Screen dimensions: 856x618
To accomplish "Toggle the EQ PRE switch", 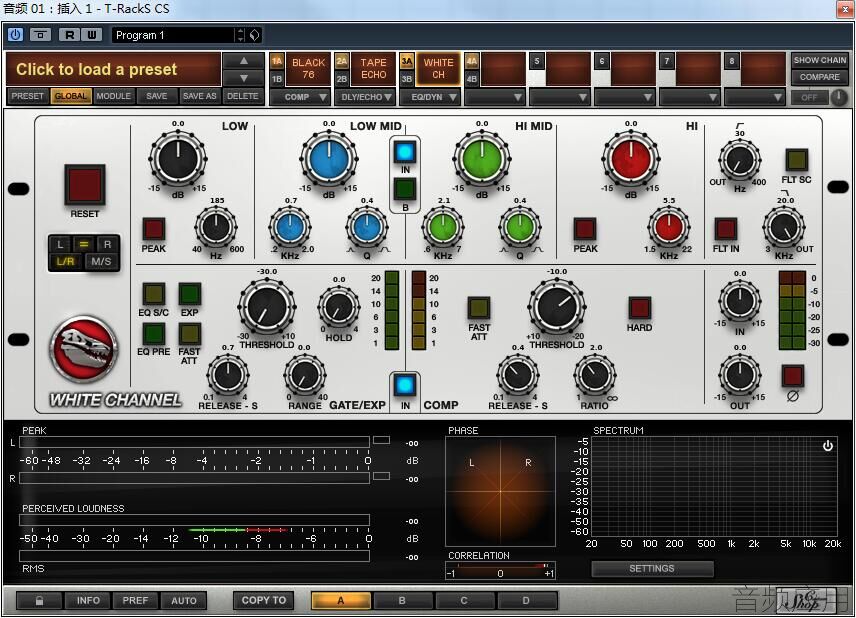I will click(153, 334).
